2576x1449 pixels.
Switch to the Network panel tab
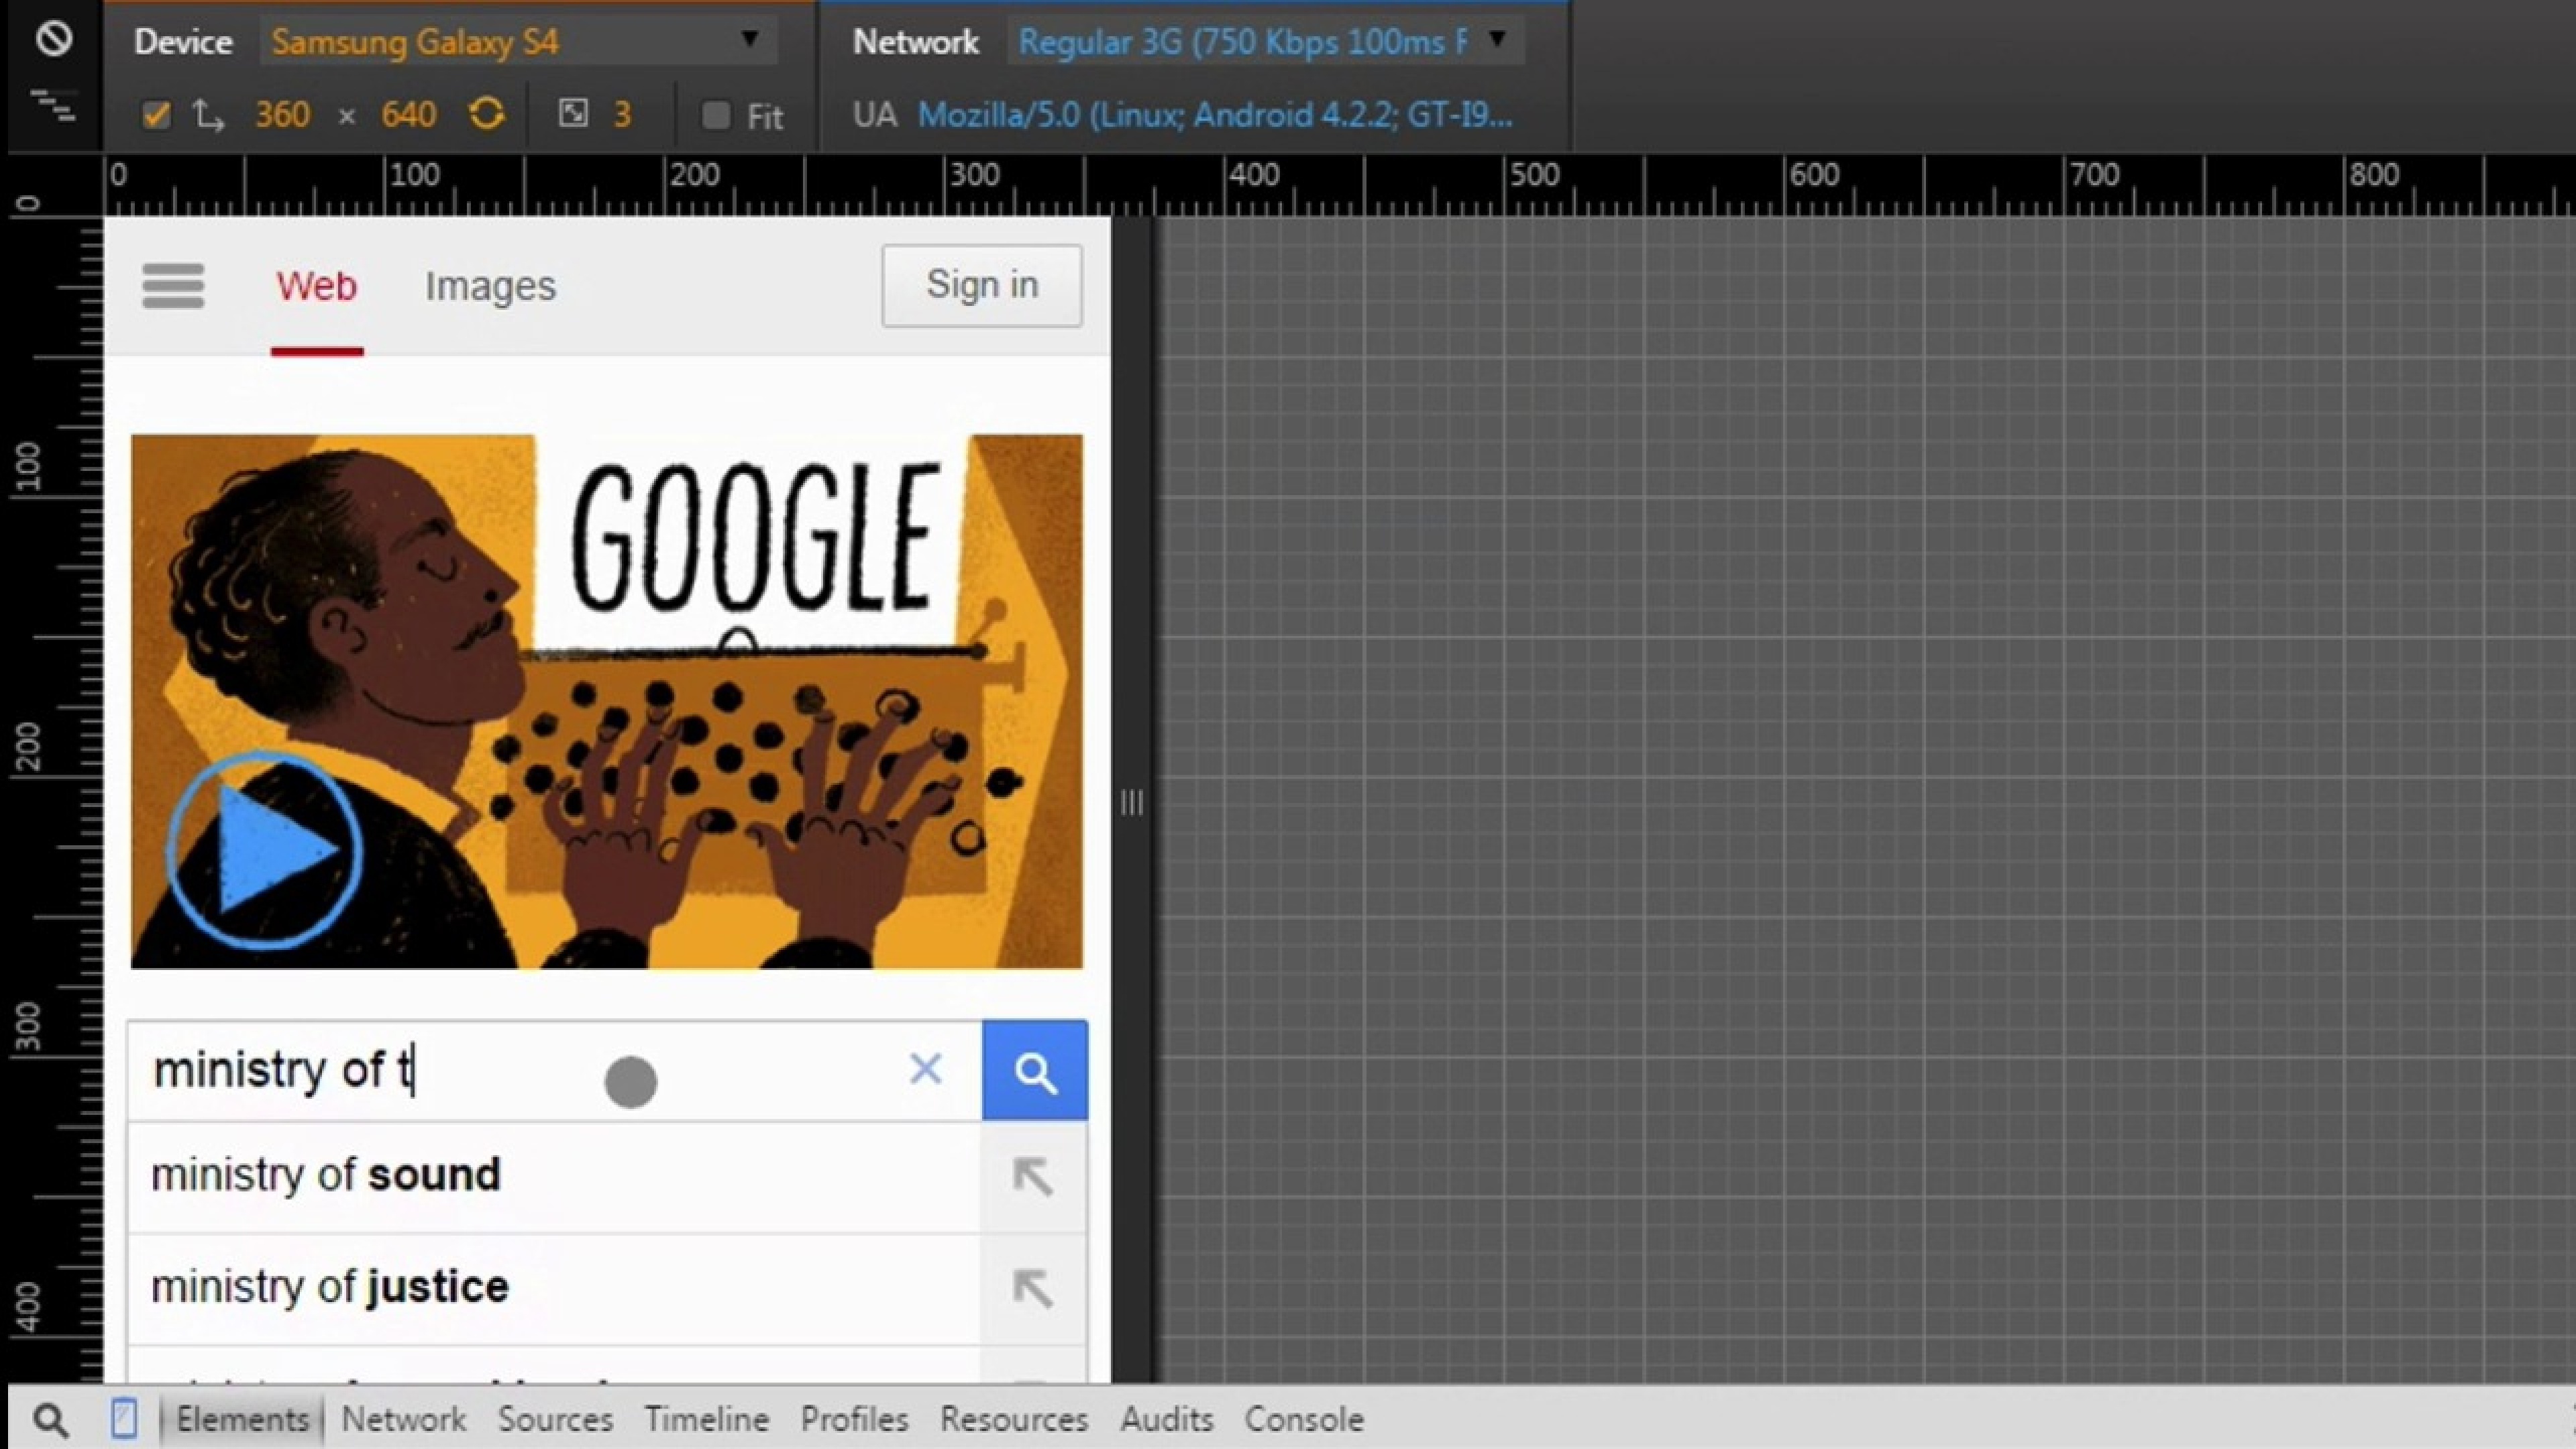(403, 1419)
